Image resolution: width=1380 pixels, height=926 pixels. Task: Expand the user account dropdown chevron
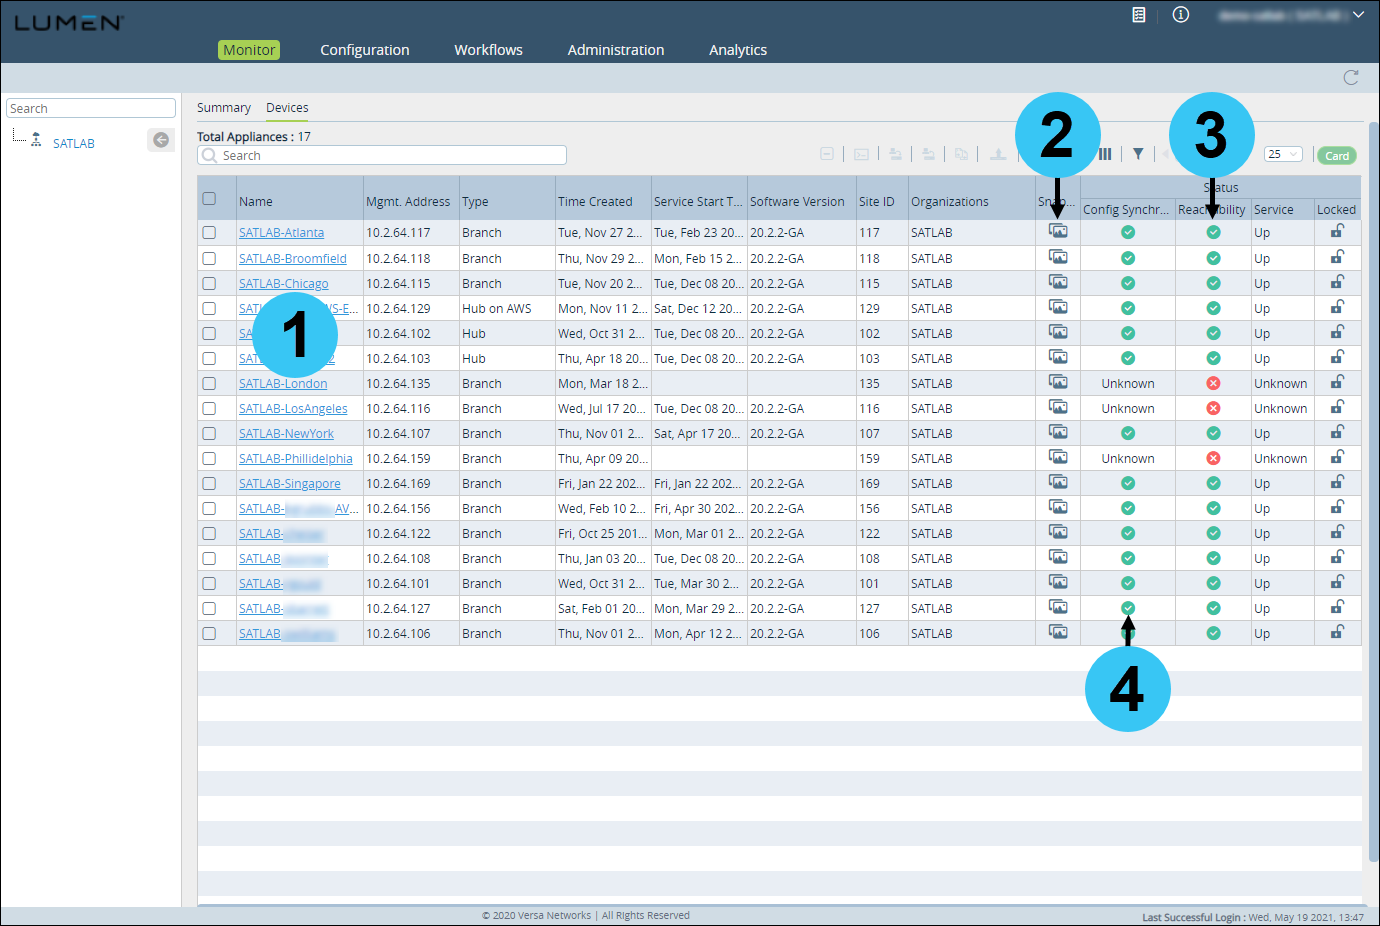coord(1358,15)
